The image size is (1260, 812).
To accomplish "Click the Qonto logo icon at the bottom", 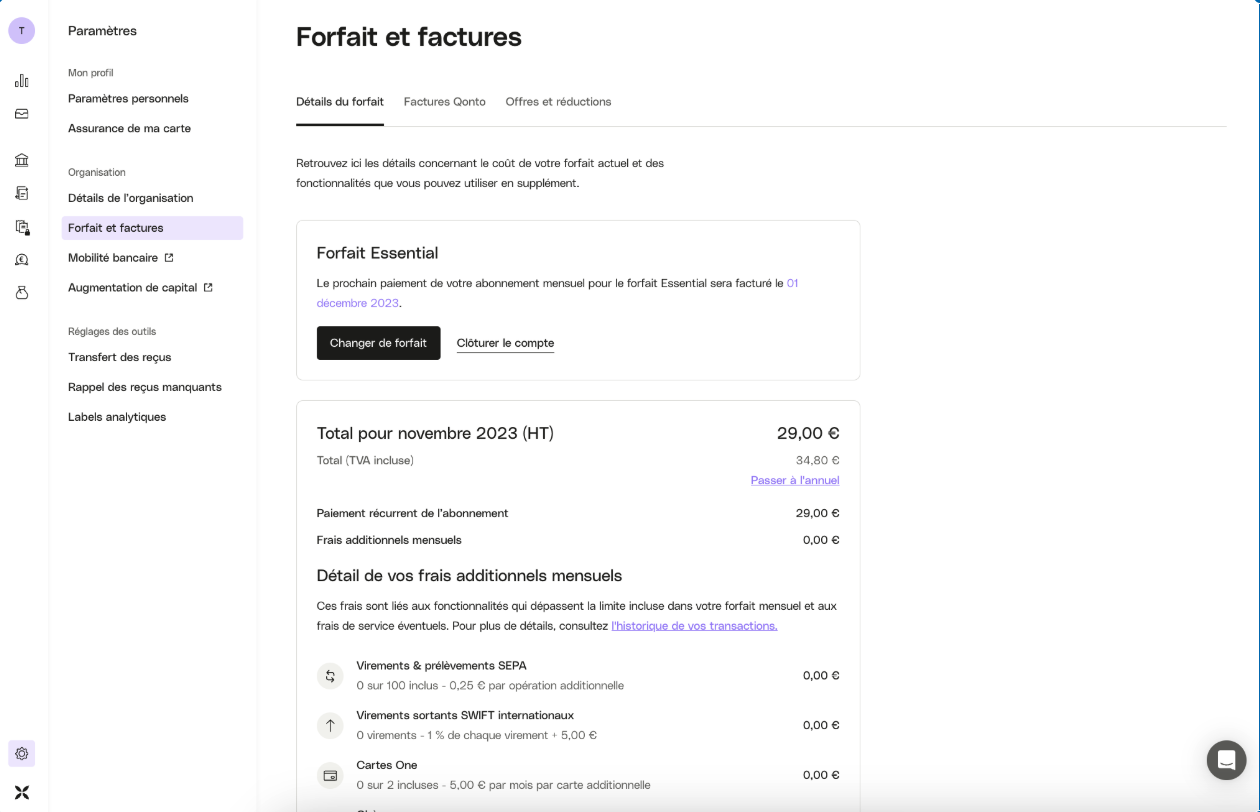I will (22, 793).
